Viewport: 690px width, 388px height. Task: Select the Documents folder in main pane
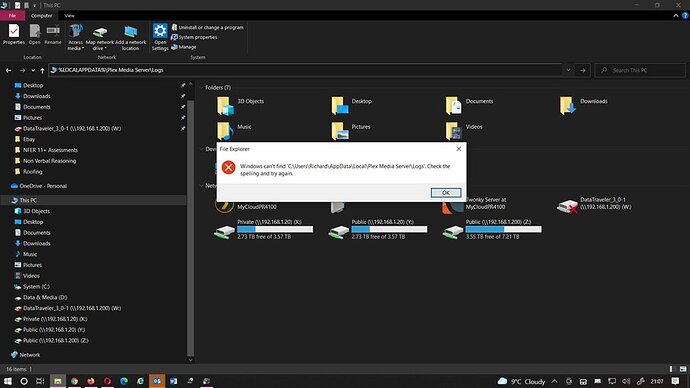[469, 106]
